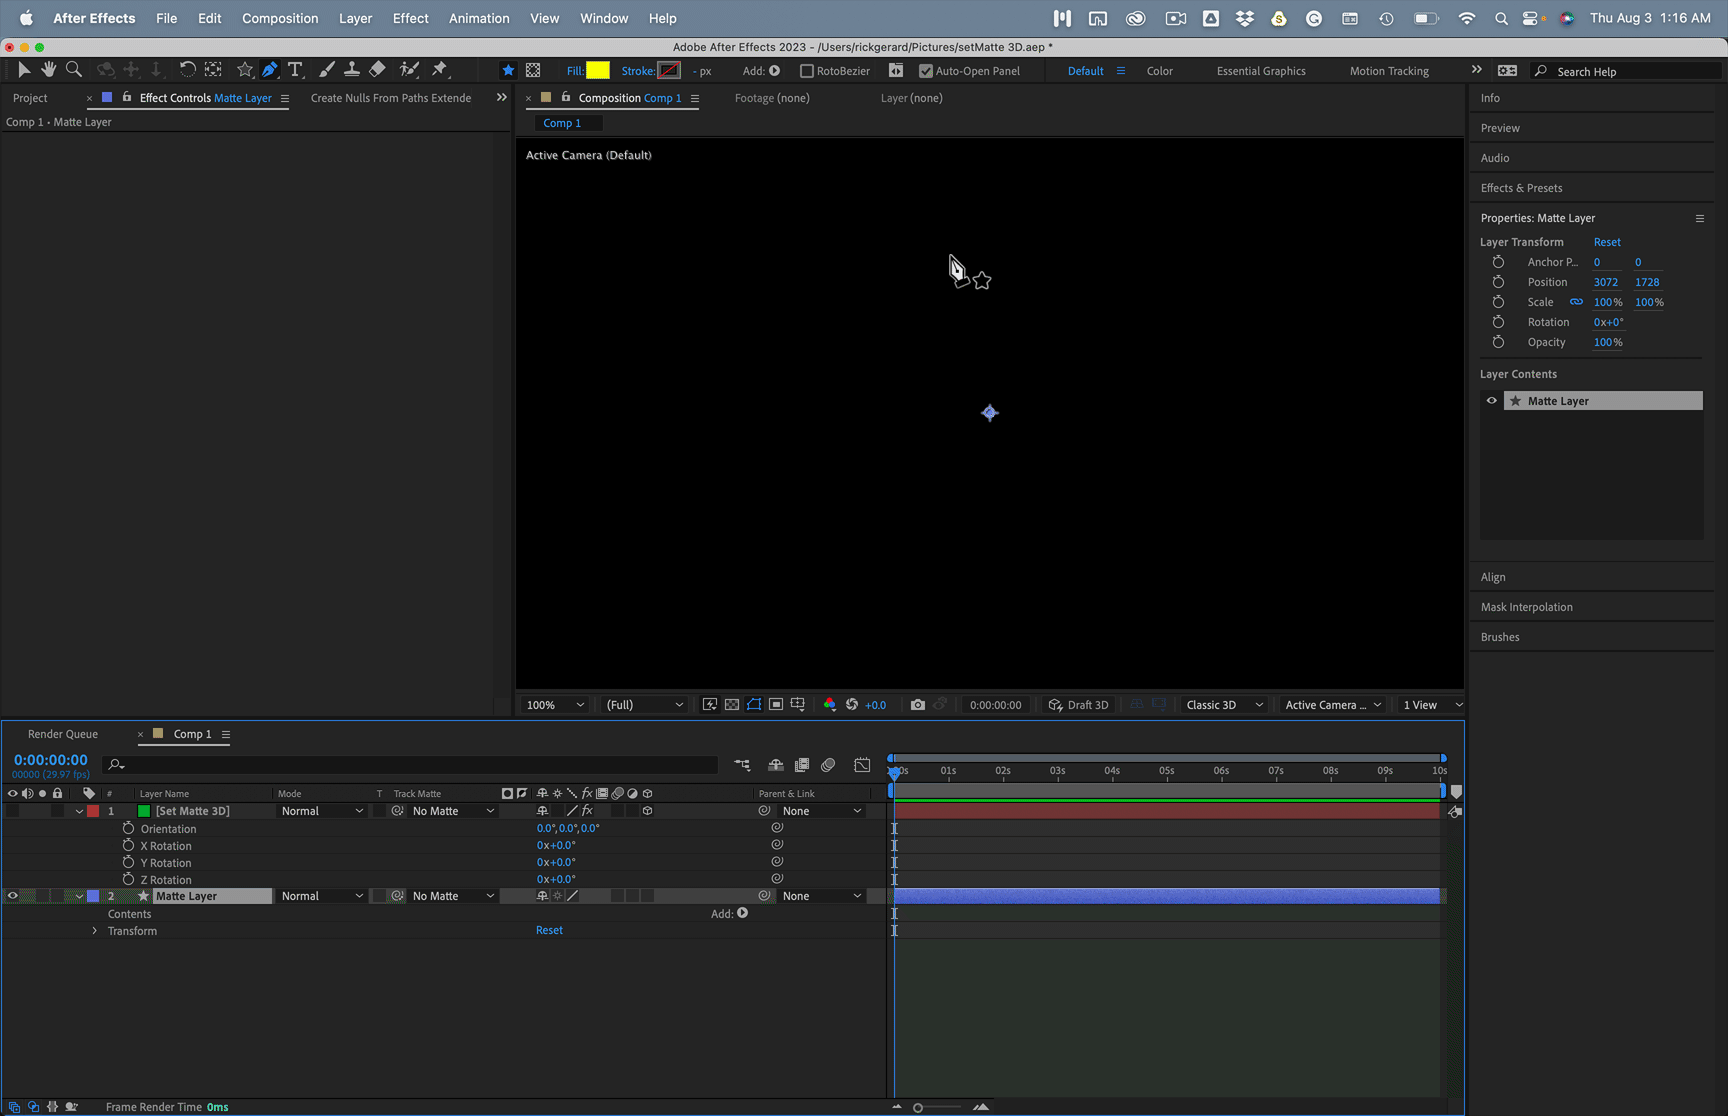
Task: Open the Graph Editor in the timeline
Action: (x=862, y=765)
